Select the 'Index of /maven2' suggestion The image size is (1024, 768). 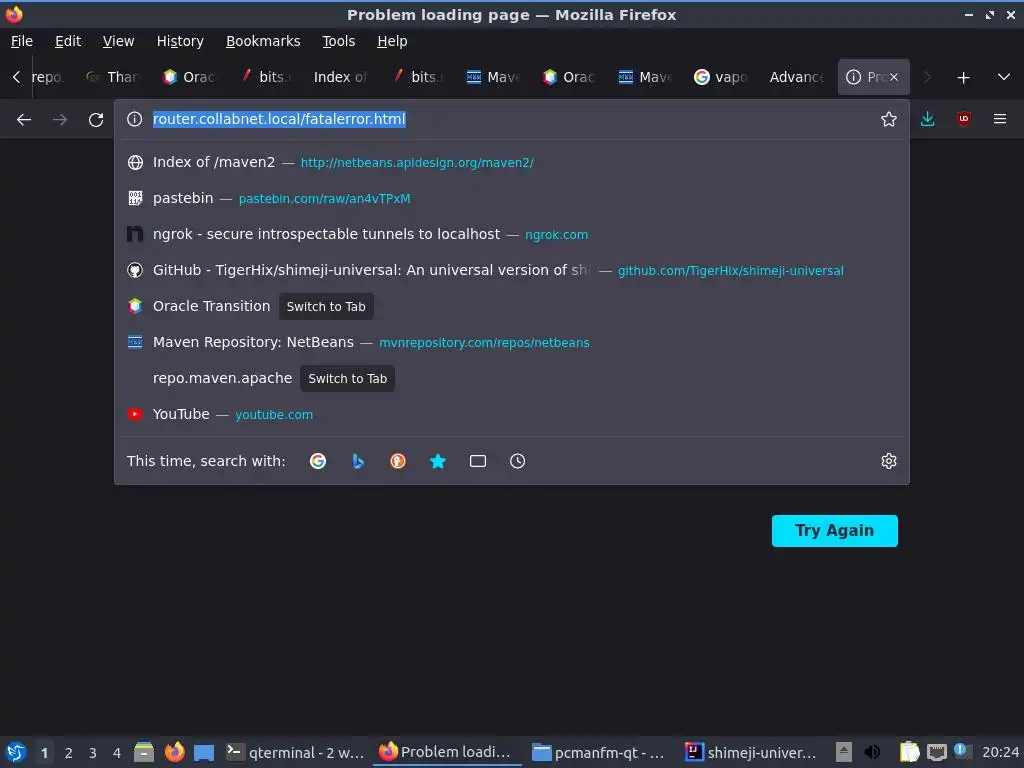coord(511,163)
